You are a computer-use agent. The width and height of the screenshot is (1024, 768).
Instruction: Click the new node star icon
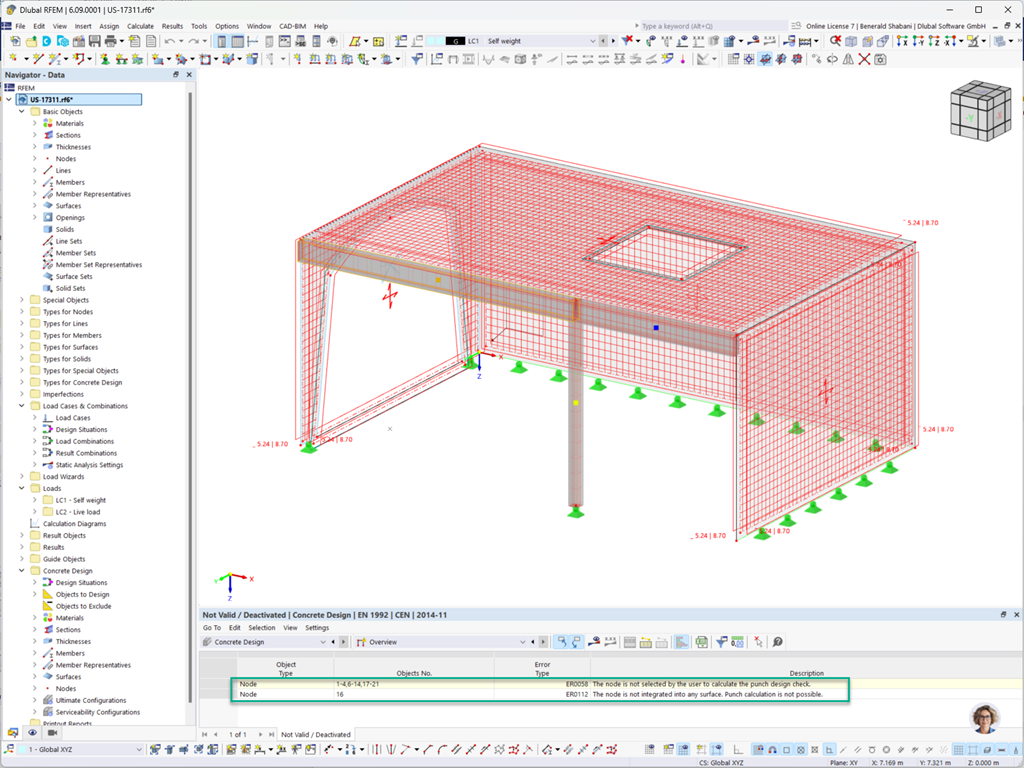click(13, 59)
